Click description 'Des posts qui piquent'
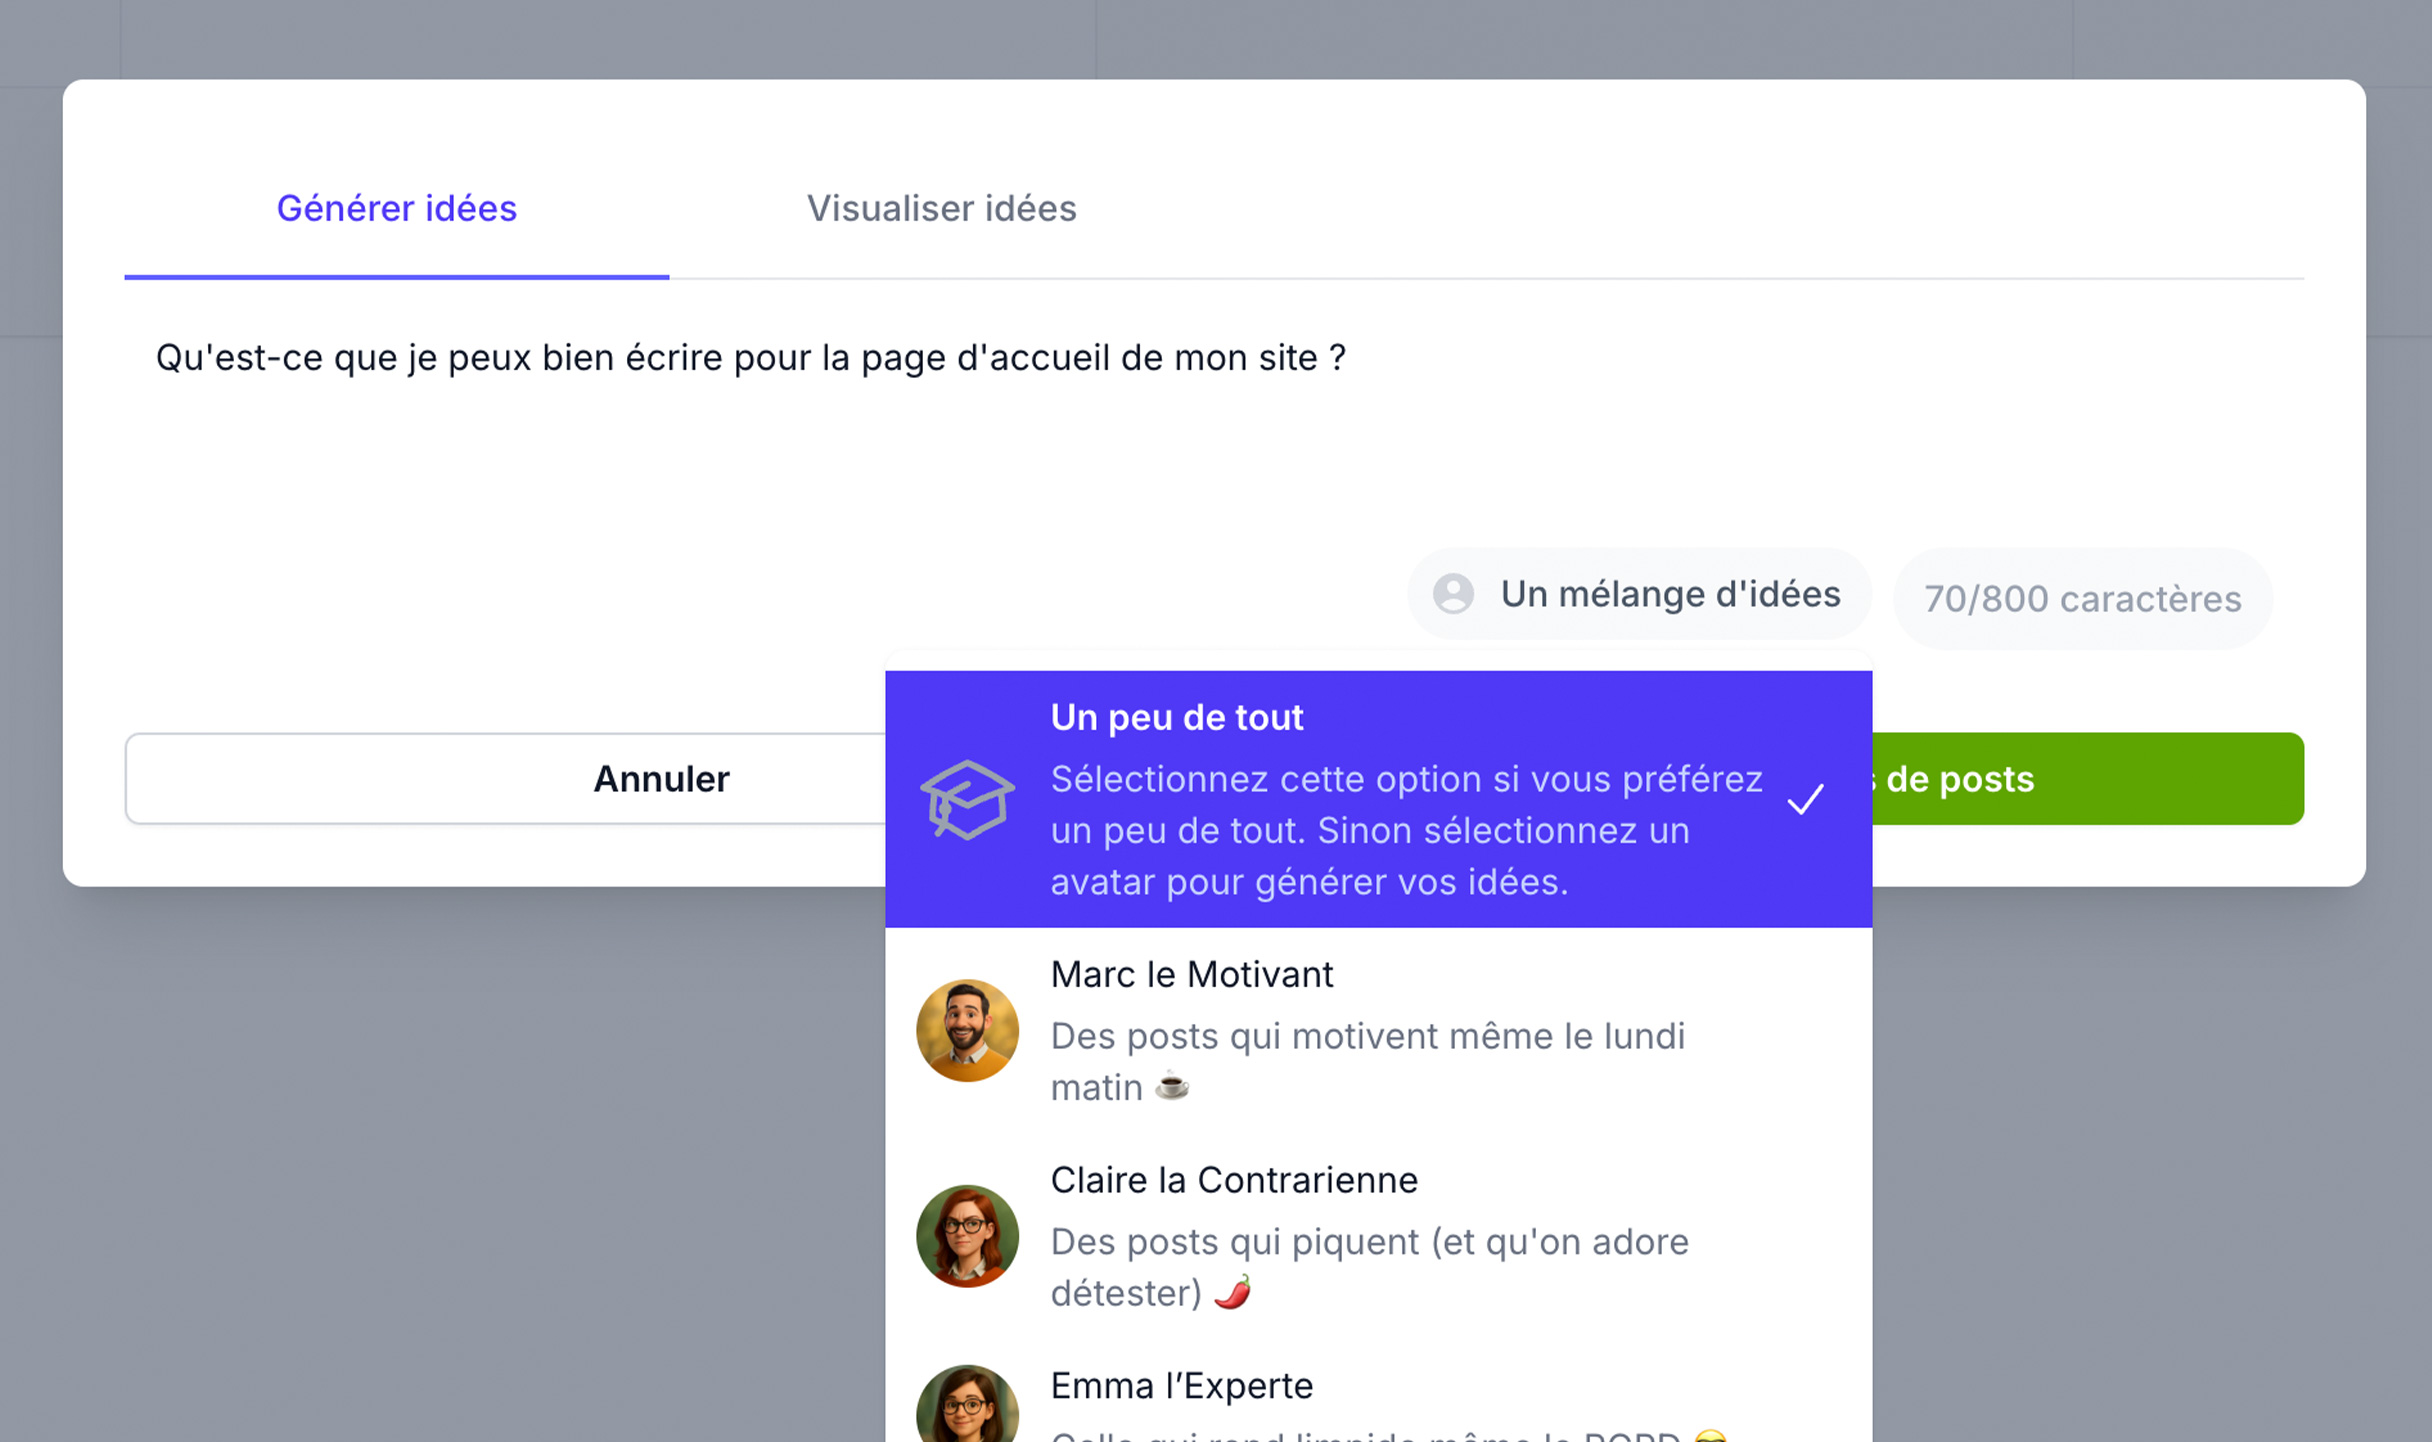This screenshot has width=2432, height=1442. click(x=1370, y=1267)
